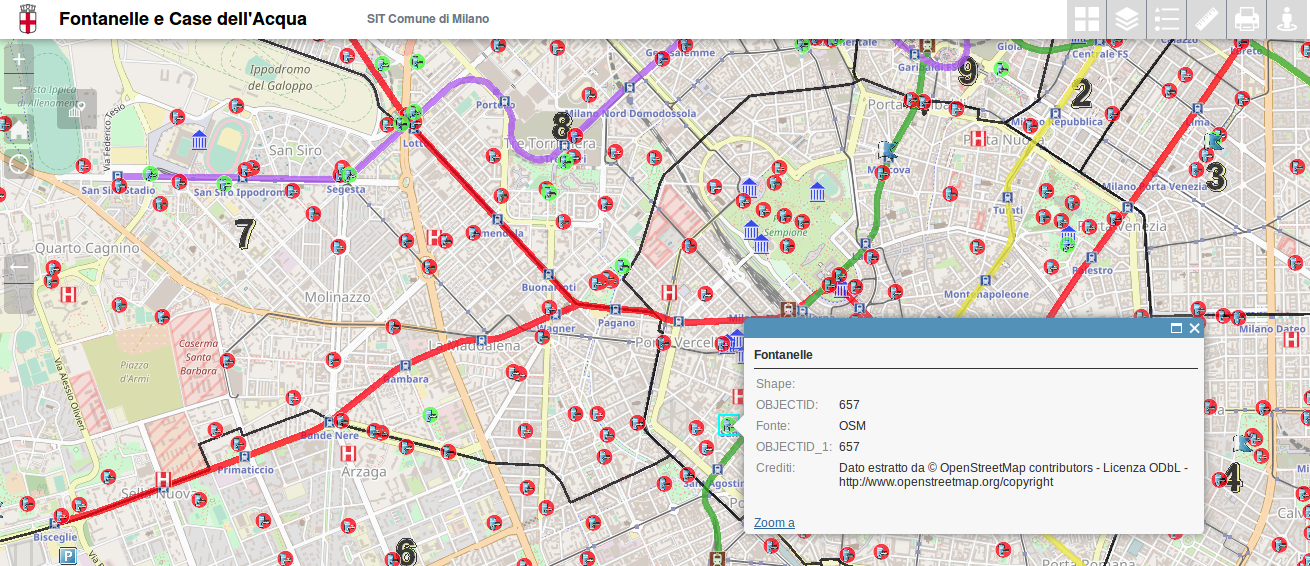Screen dimensions: 1310x566
Task: Go to previous extent with left arrow
Action: [19, 268]
